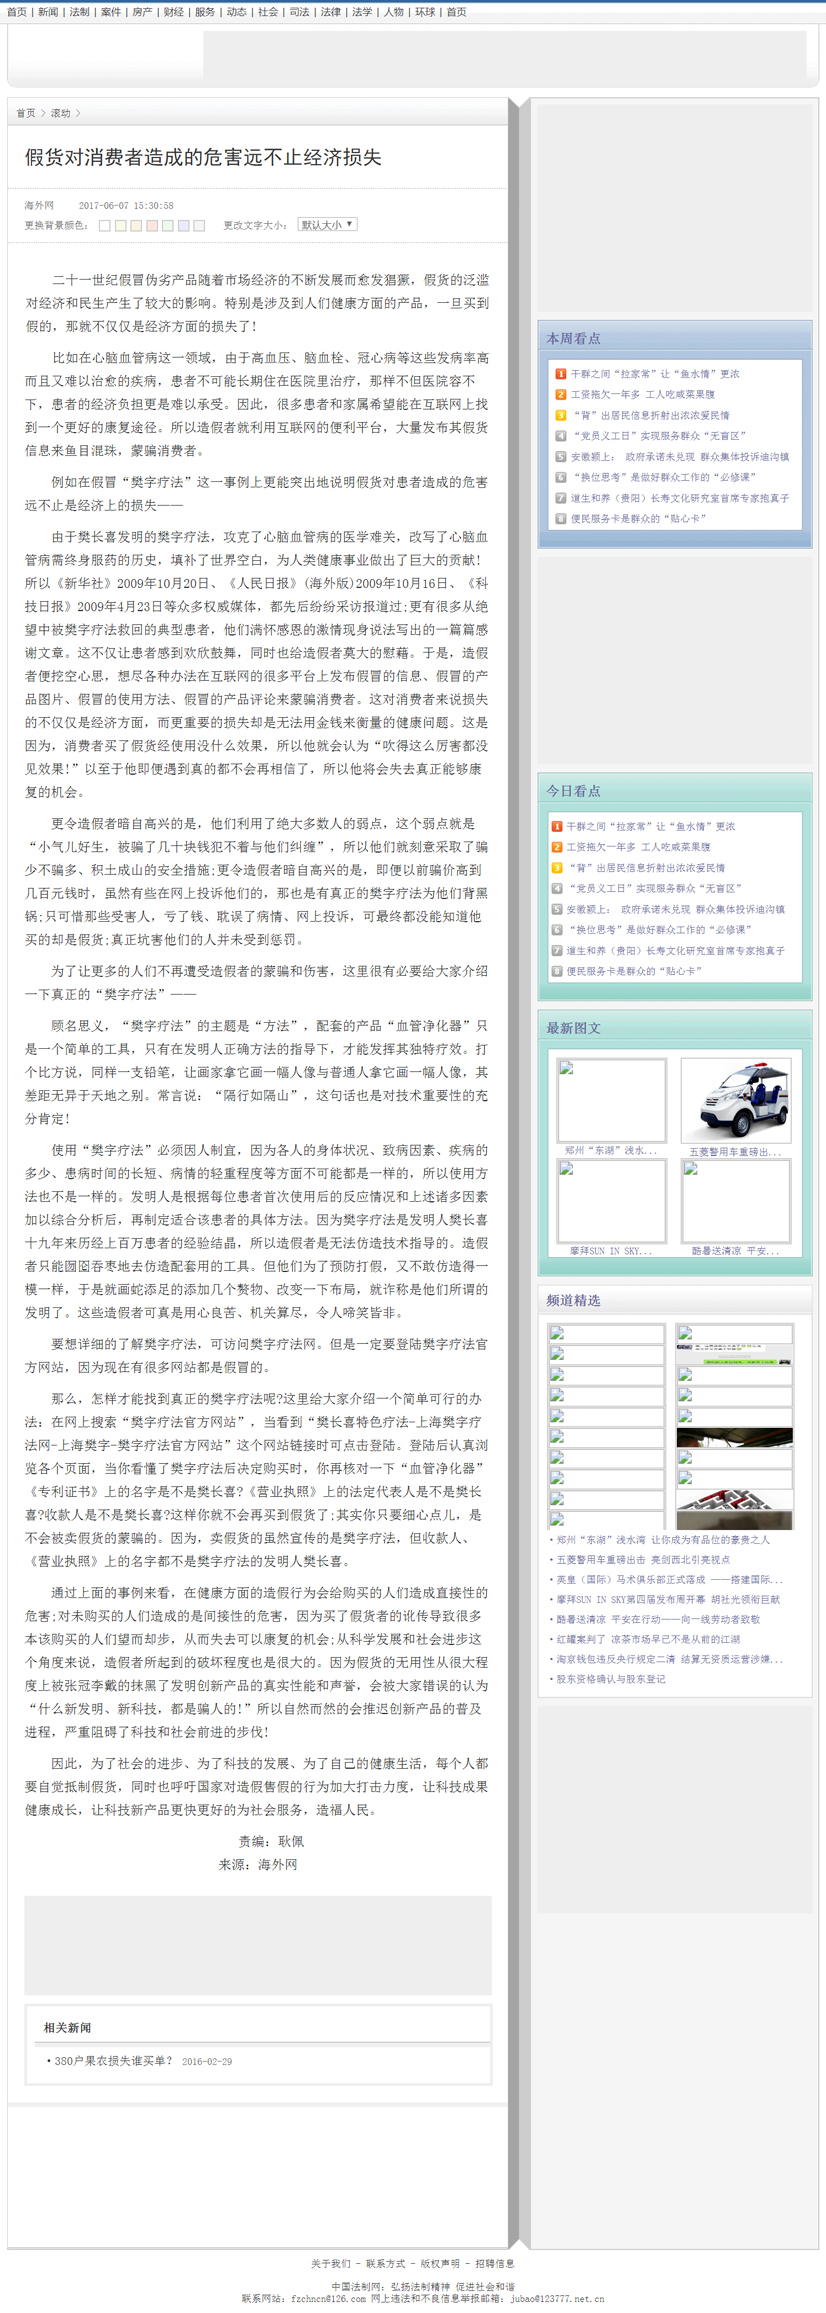Pick the grey background color swatch
The image size is (826, 2313).
coord(200,226)
